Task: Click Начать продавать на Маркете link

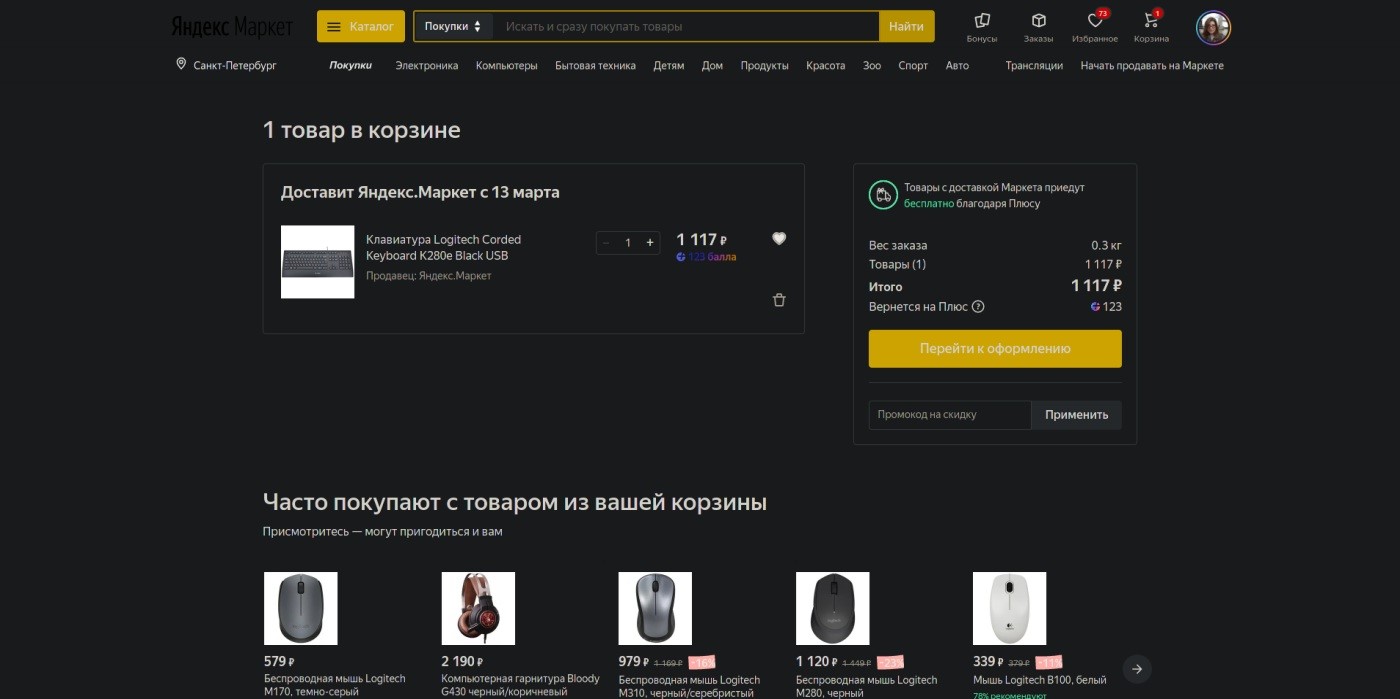Action: tap(1152, 65)
